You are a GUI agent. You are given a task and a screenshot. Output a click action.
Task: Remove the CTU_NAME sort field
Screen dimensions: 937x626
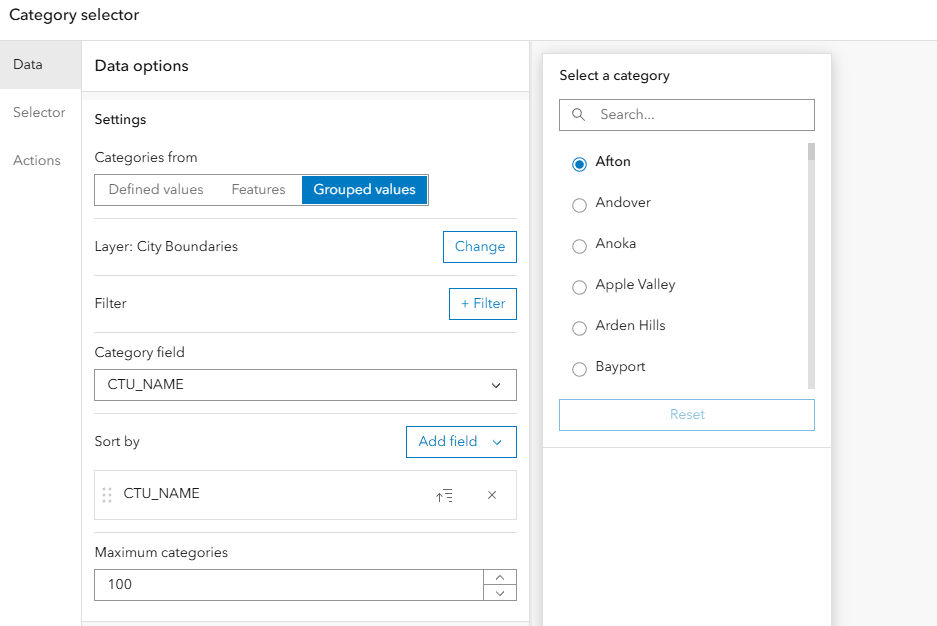pyautogui.click(x=491, y=495)
